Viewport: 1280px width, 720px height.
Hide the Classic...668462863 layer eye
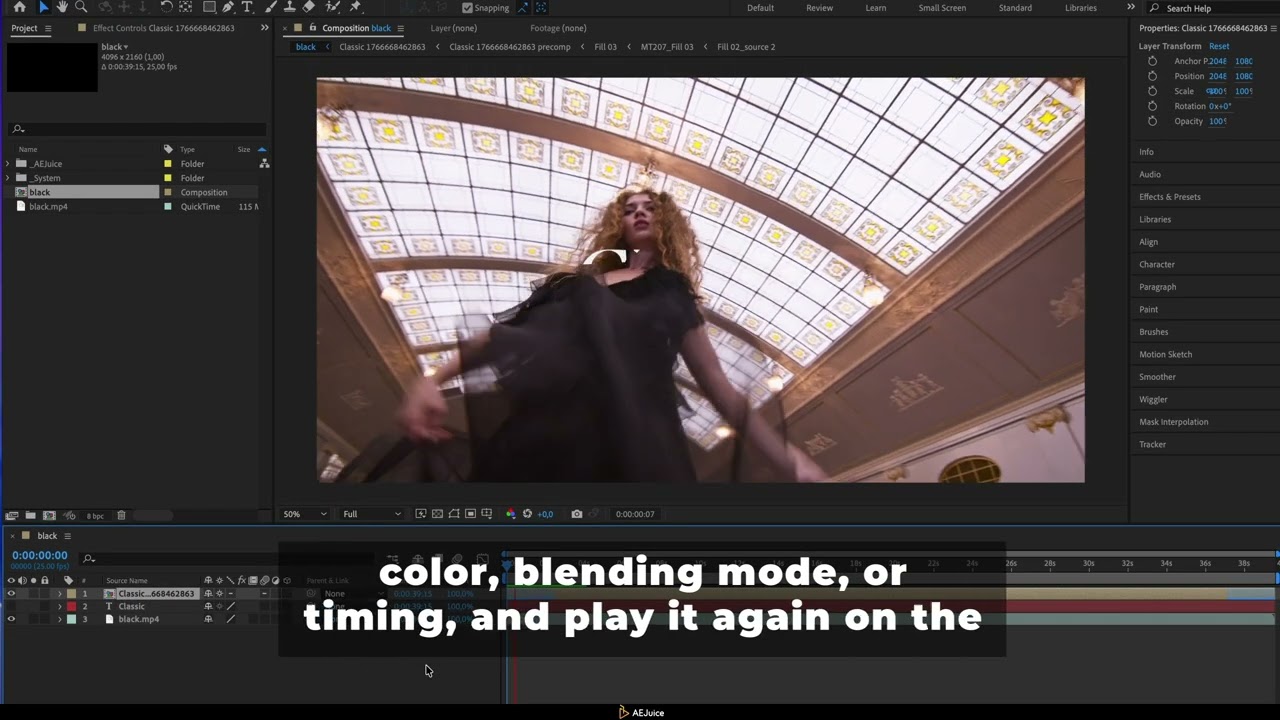(11, 593)
